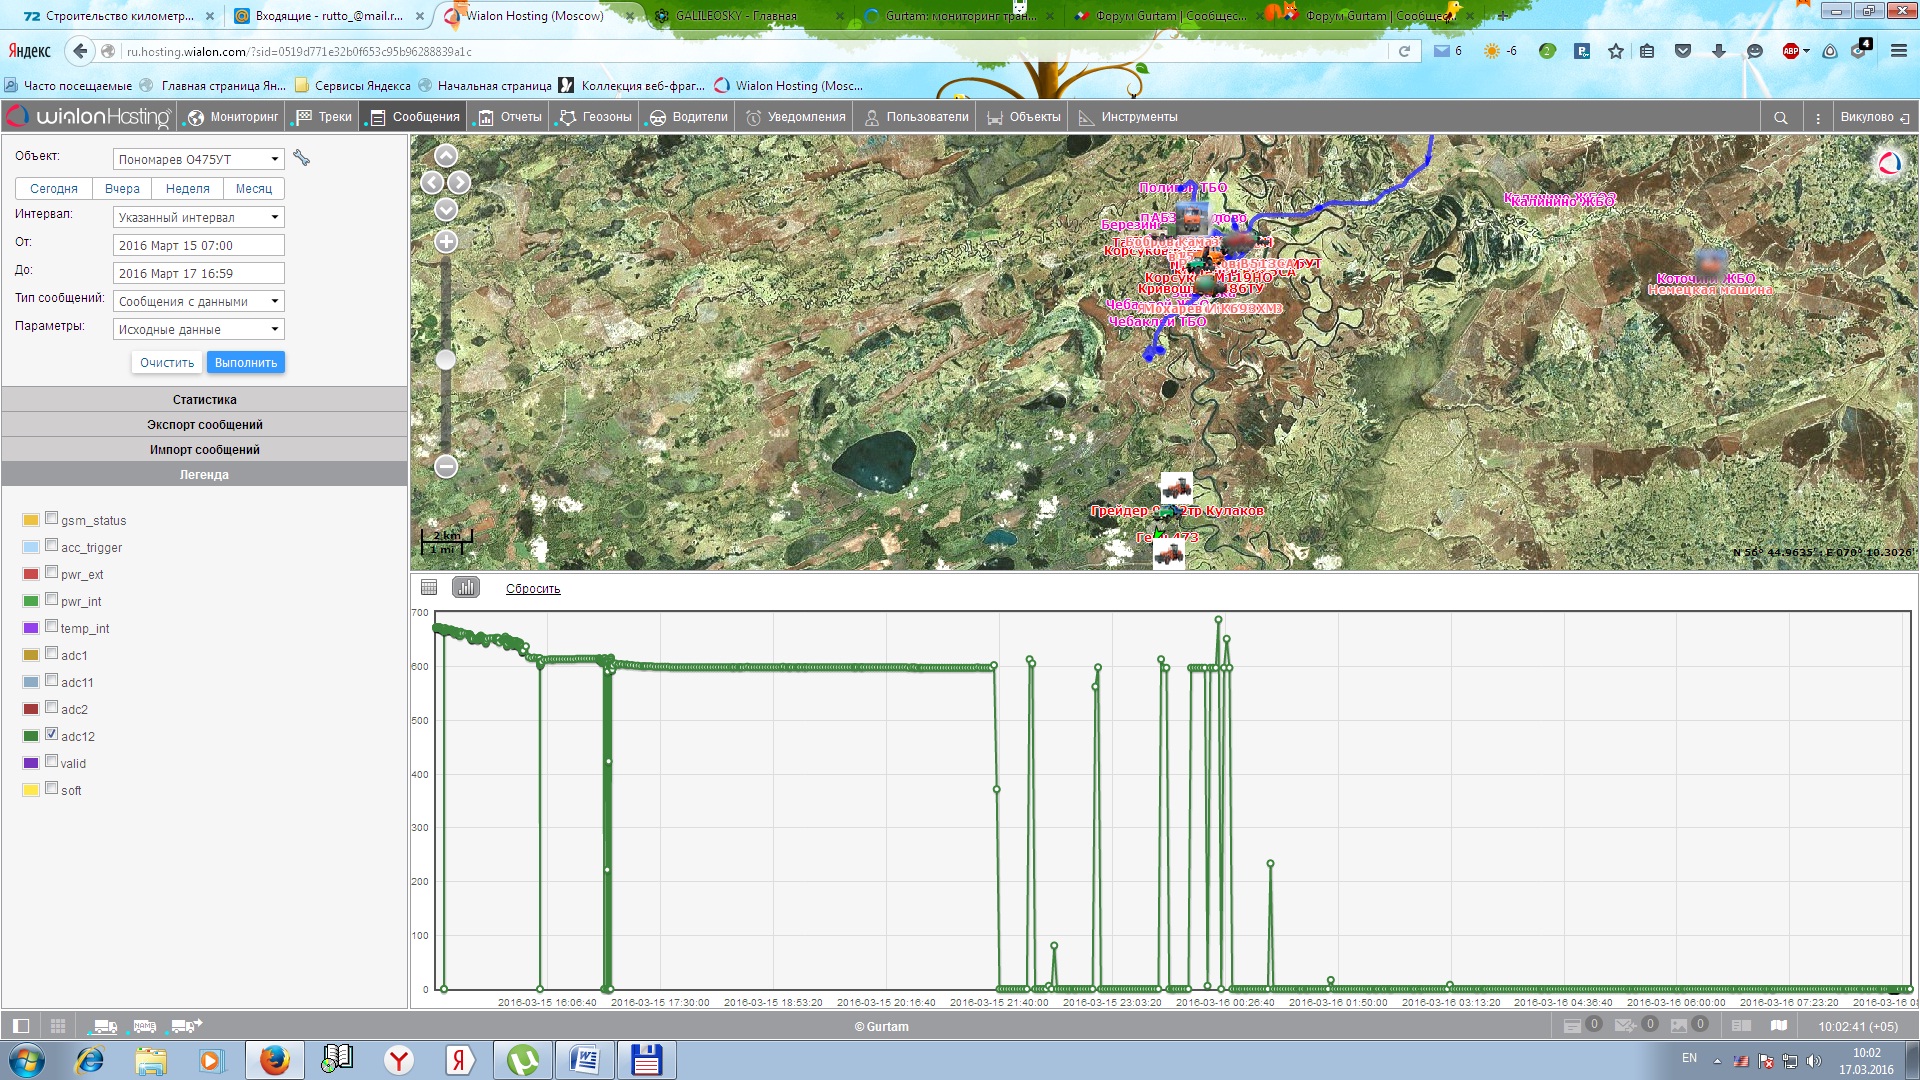Pan map up with arrow button
The width and height of the screenshot is (1920, 1080).
(446, 156)
